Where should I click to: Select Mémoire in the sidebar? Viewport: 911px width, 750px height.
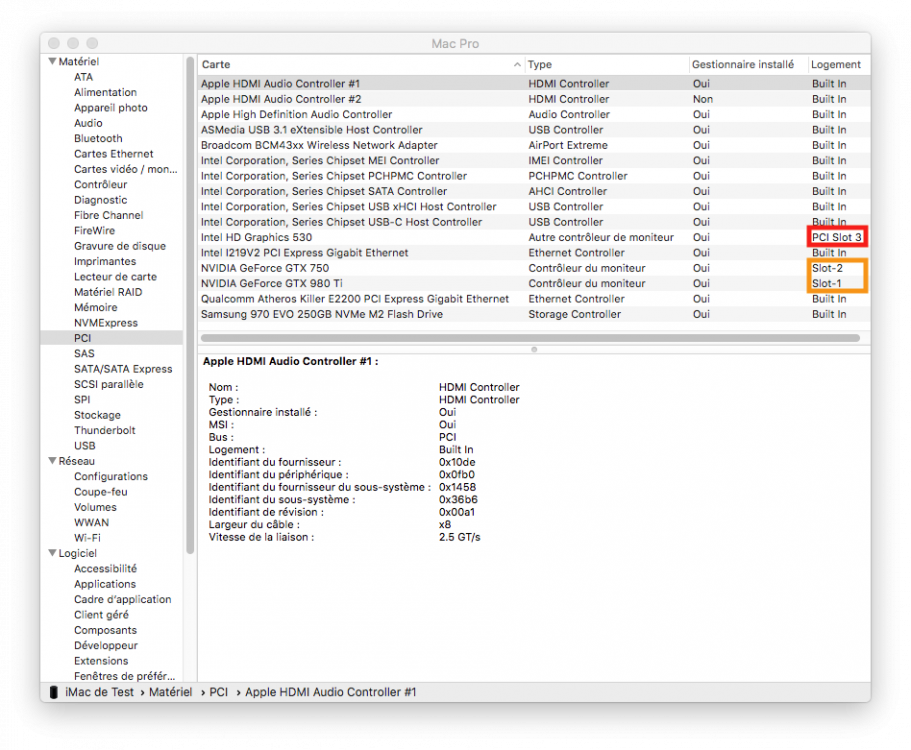[95, 307]
